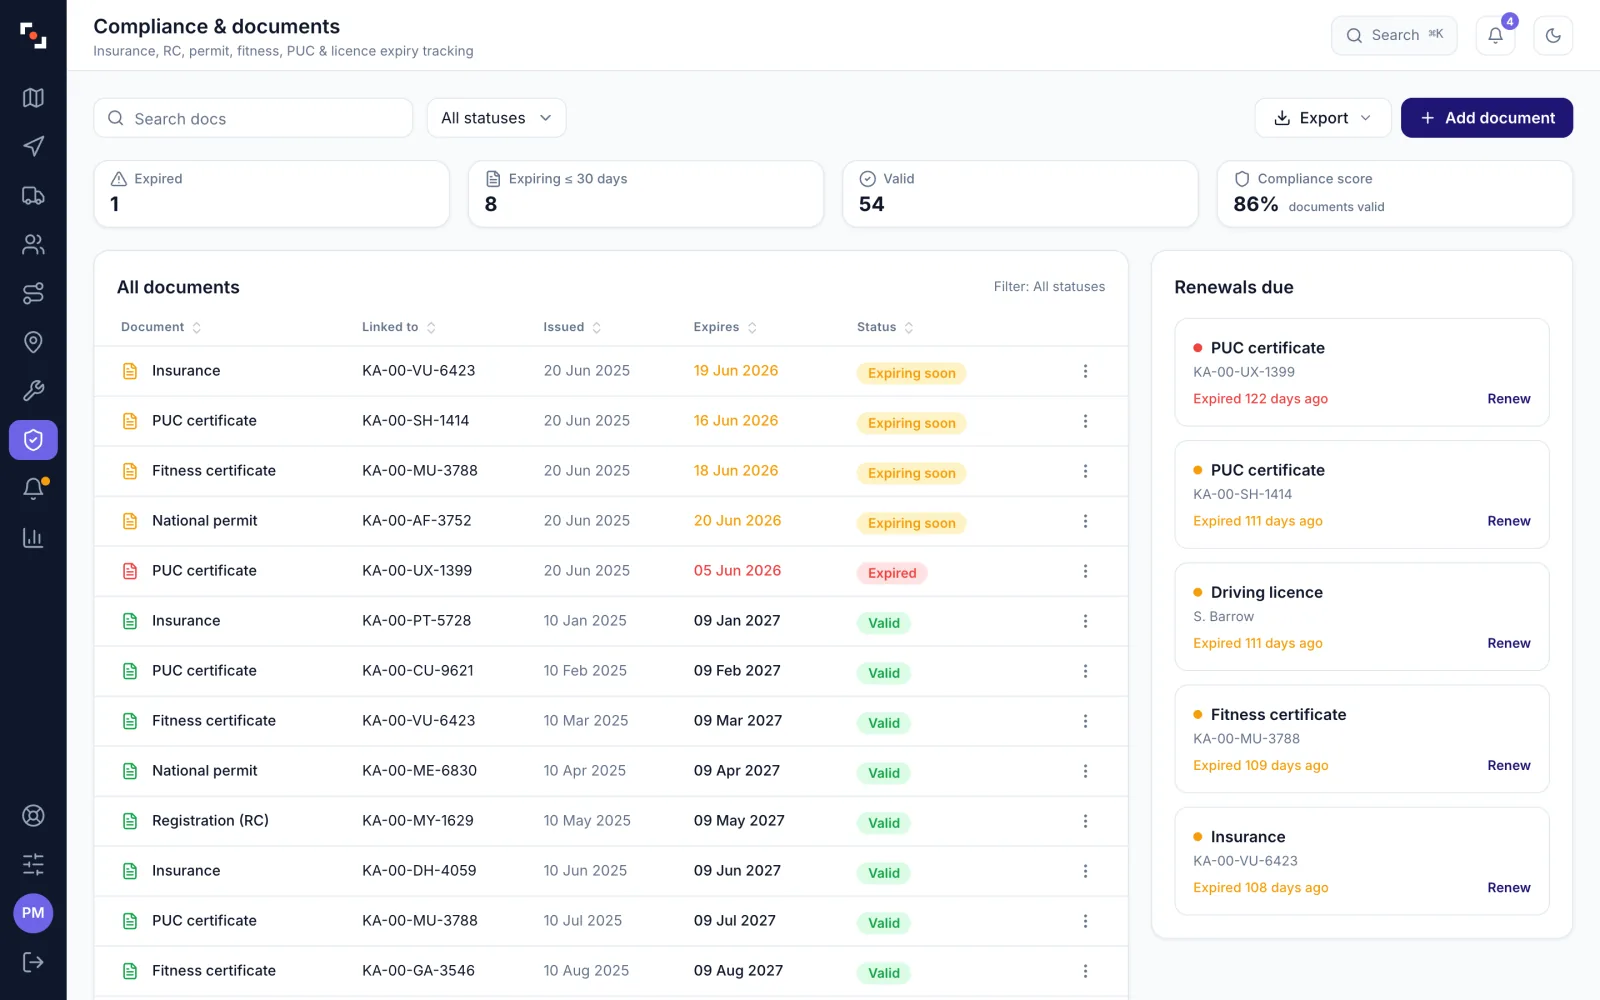Viewport: 1600px width, 1000px height.
Task: Open the settings sliders sidebar icon
Action: [33, 864]
